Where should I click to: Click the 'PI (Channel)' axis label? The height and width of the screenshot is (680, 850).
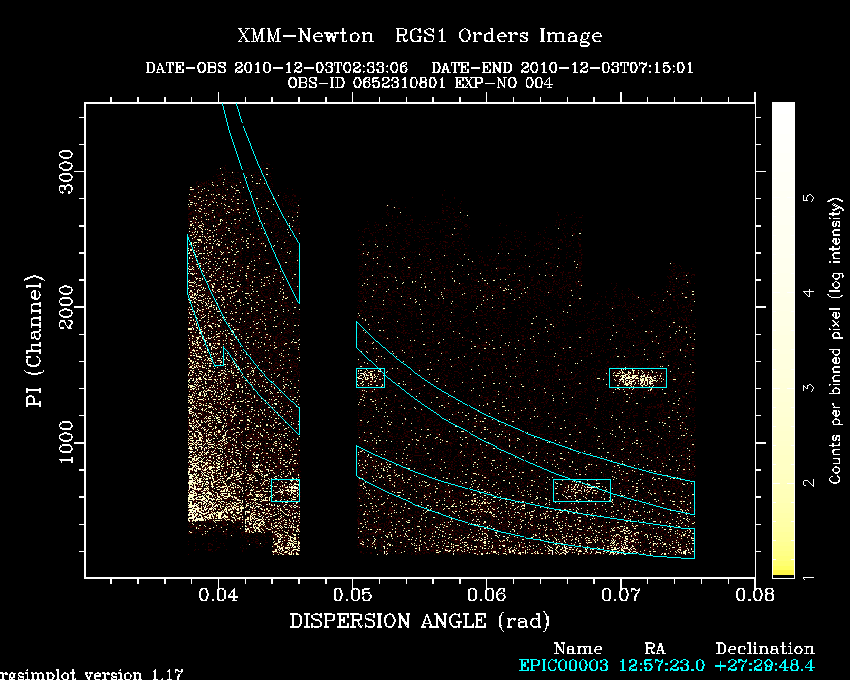click(34, 341)
